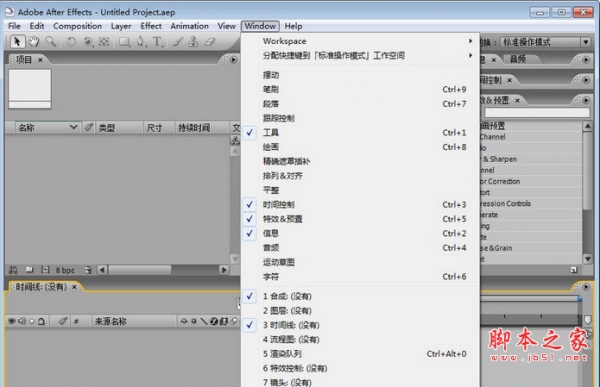This screenshot has height=387, width=600.
Task: Open the Effect menu
Action: pyautogui.click(x=151, y=26)
